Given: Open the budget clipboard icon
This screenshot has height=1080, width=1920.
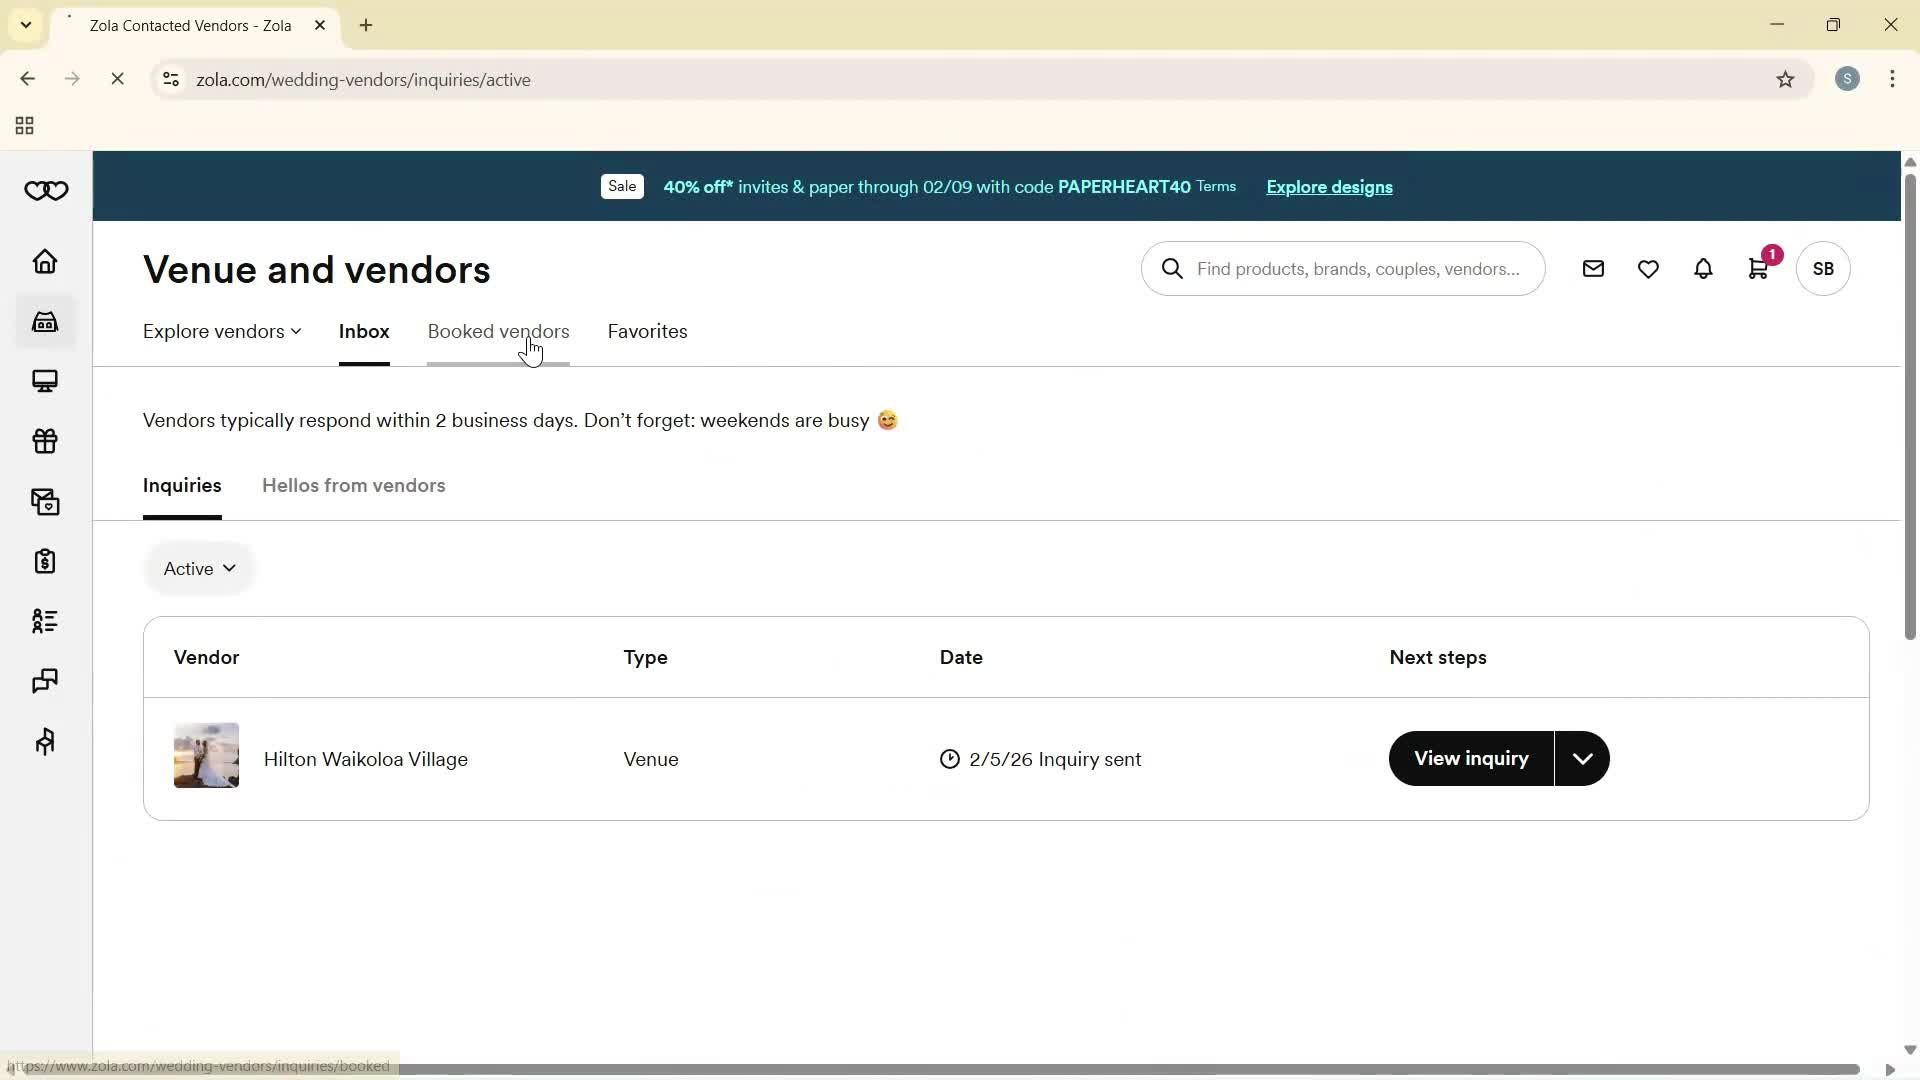Looking at the screenshot, I should [x=44, y=562].
